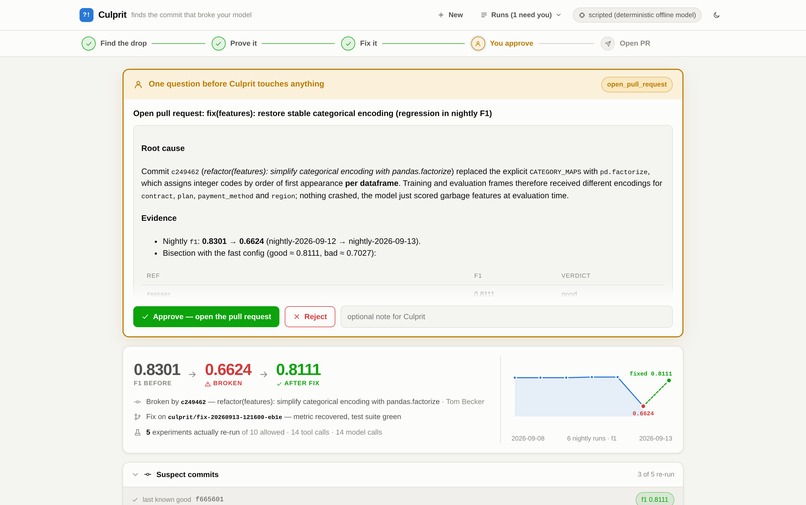Image resolution: width=806 pixels, height=505 pixels.
Task: Click the branch icon beside Fix on
Action: [x=137, y=417]
